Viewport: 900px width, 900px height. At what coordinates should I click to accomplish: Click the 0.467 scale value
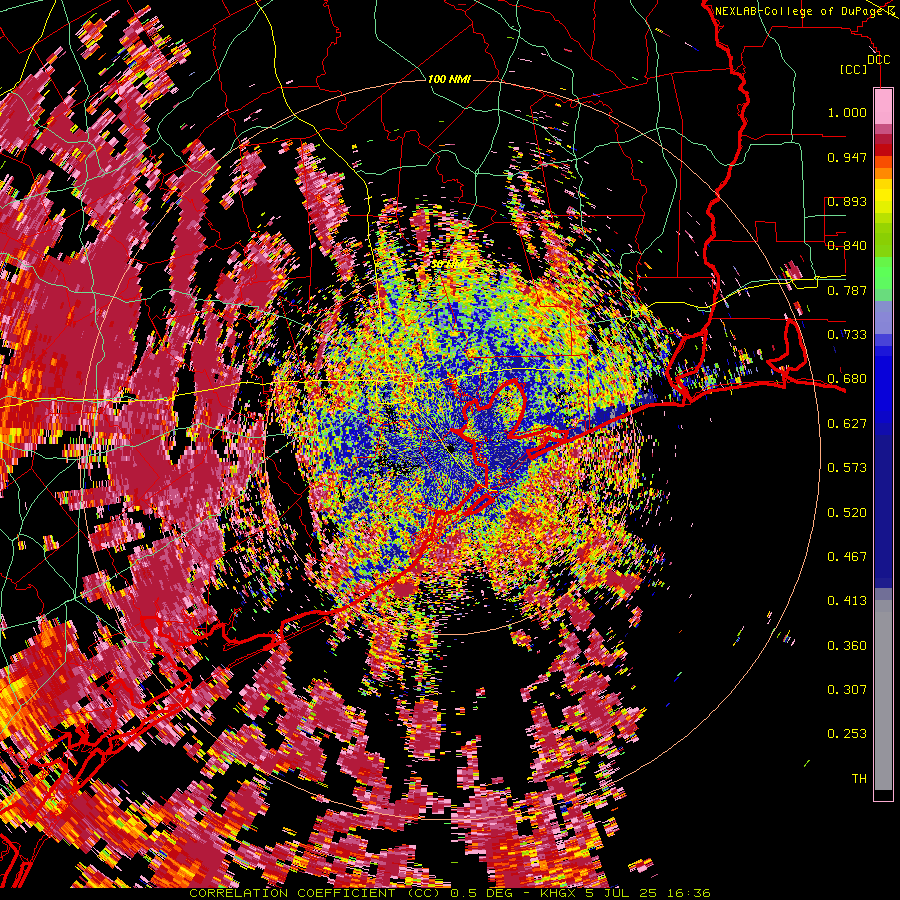(847, 557)
